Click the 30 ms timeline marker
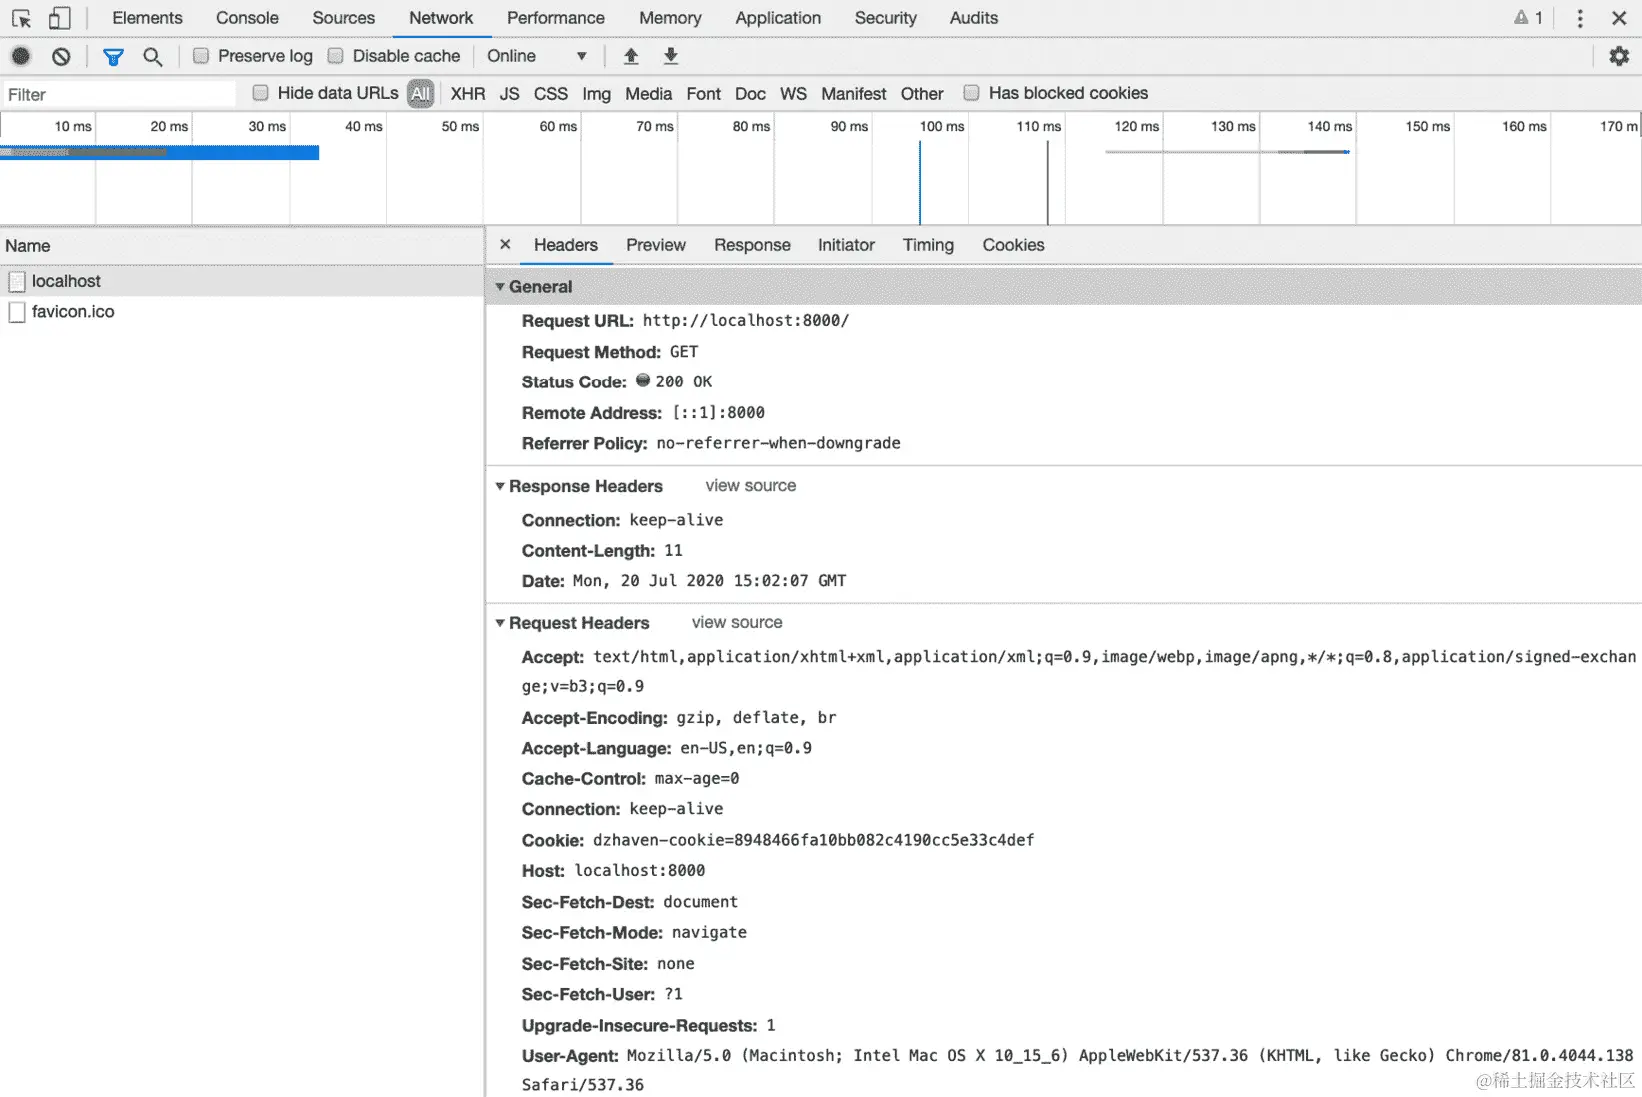Viewport: 1642px width, 1097px height. 265,127
